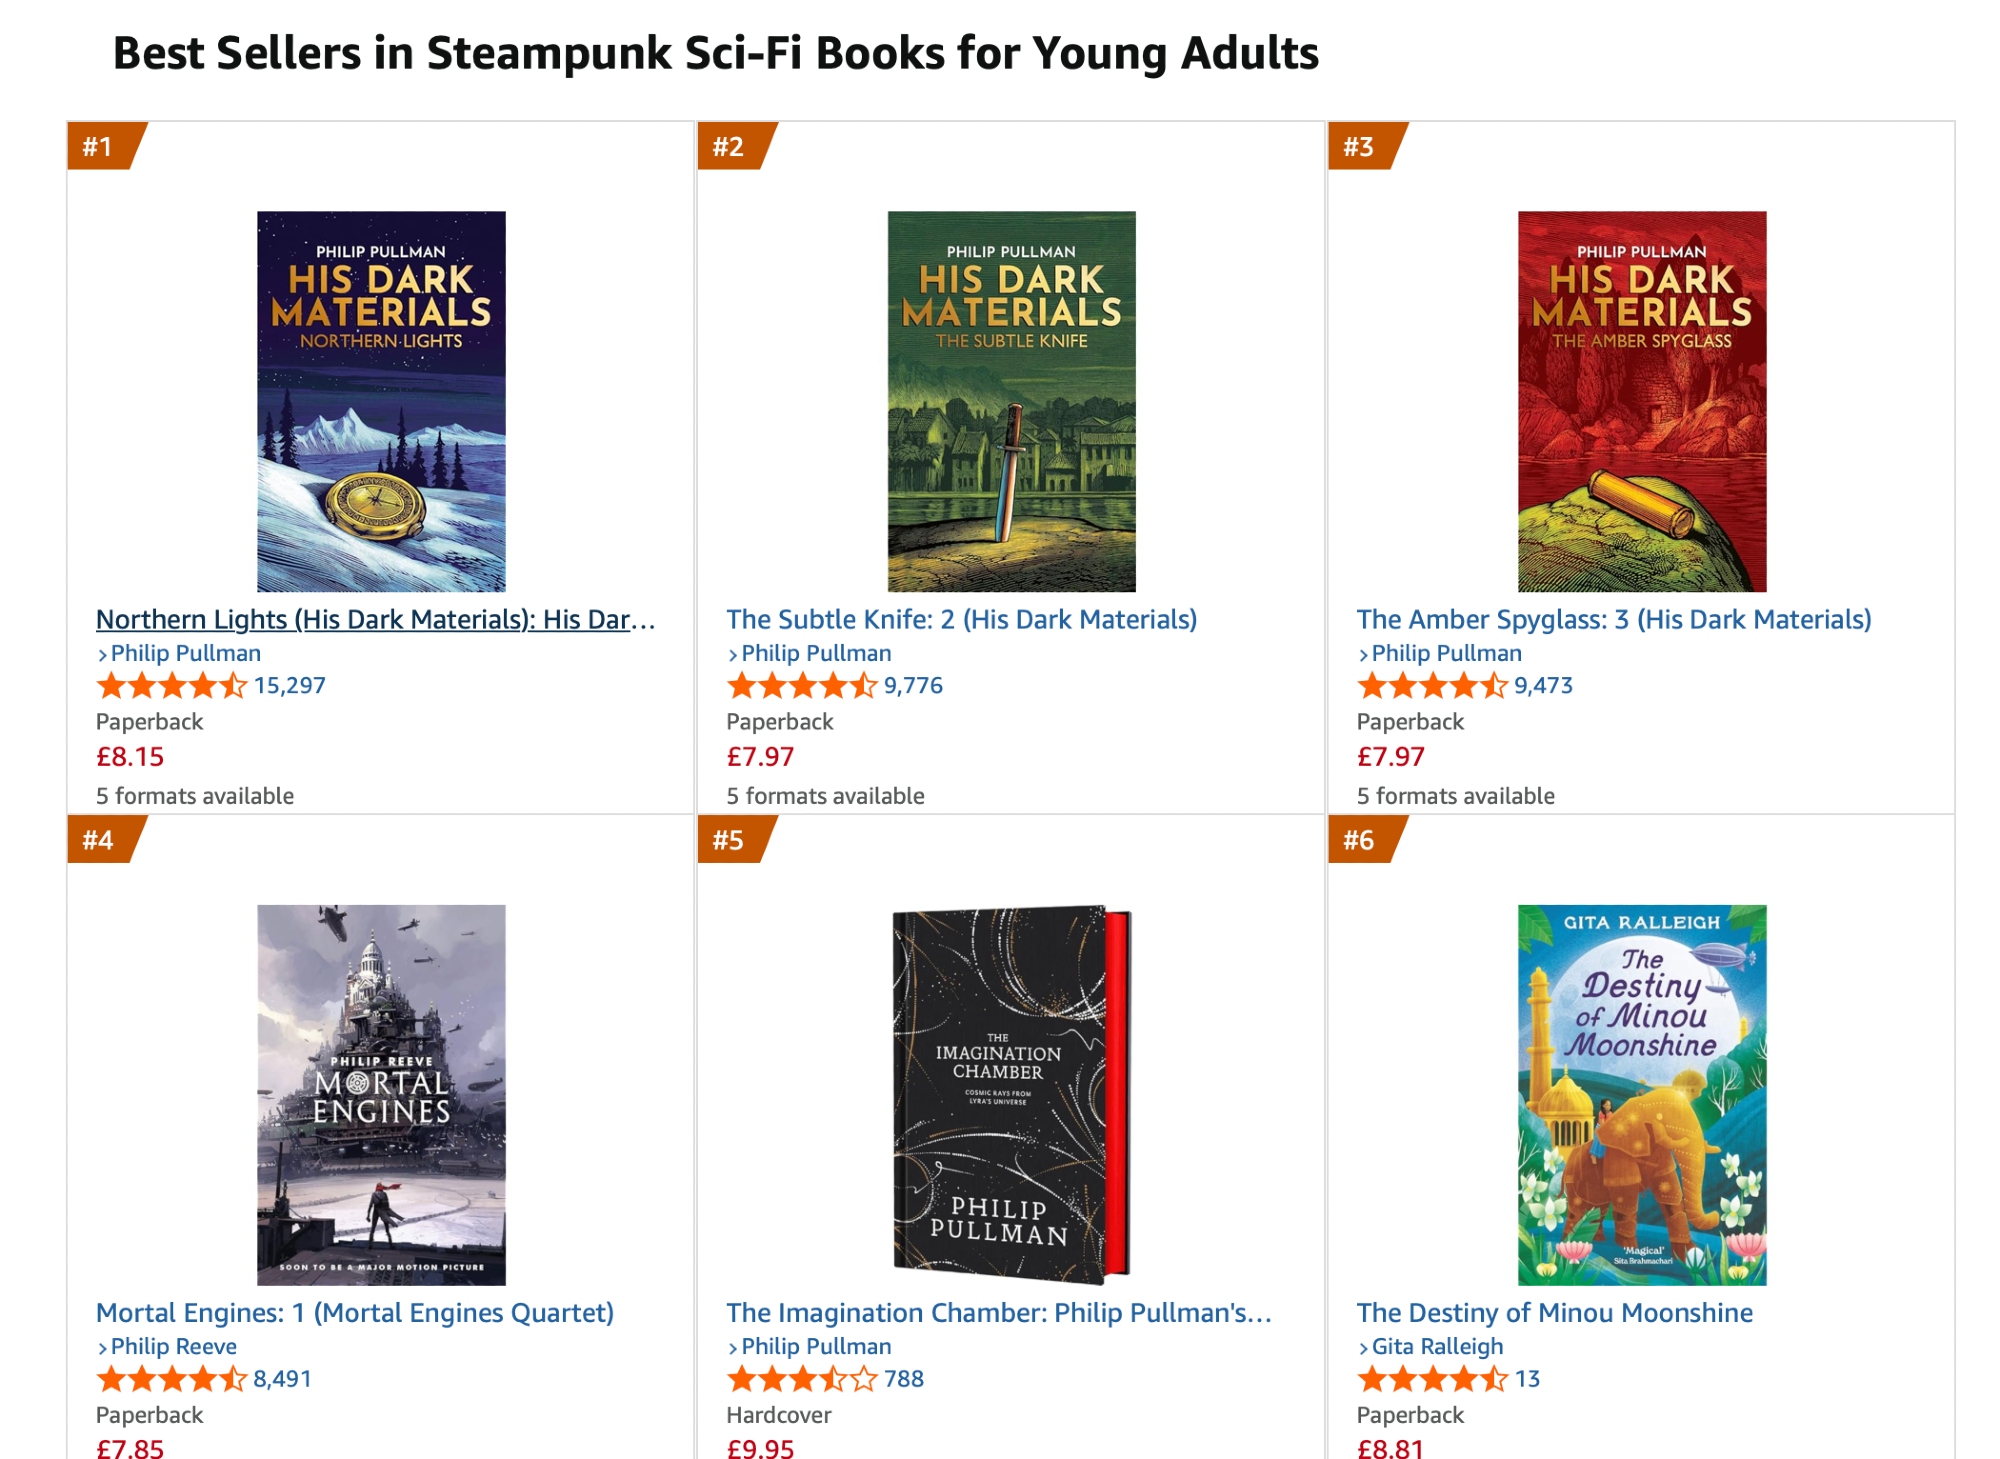The image size is (2000, 1459).
Task: Follow The Amber Spyglass: 3 title link
Action: [x=1613, y=620]
